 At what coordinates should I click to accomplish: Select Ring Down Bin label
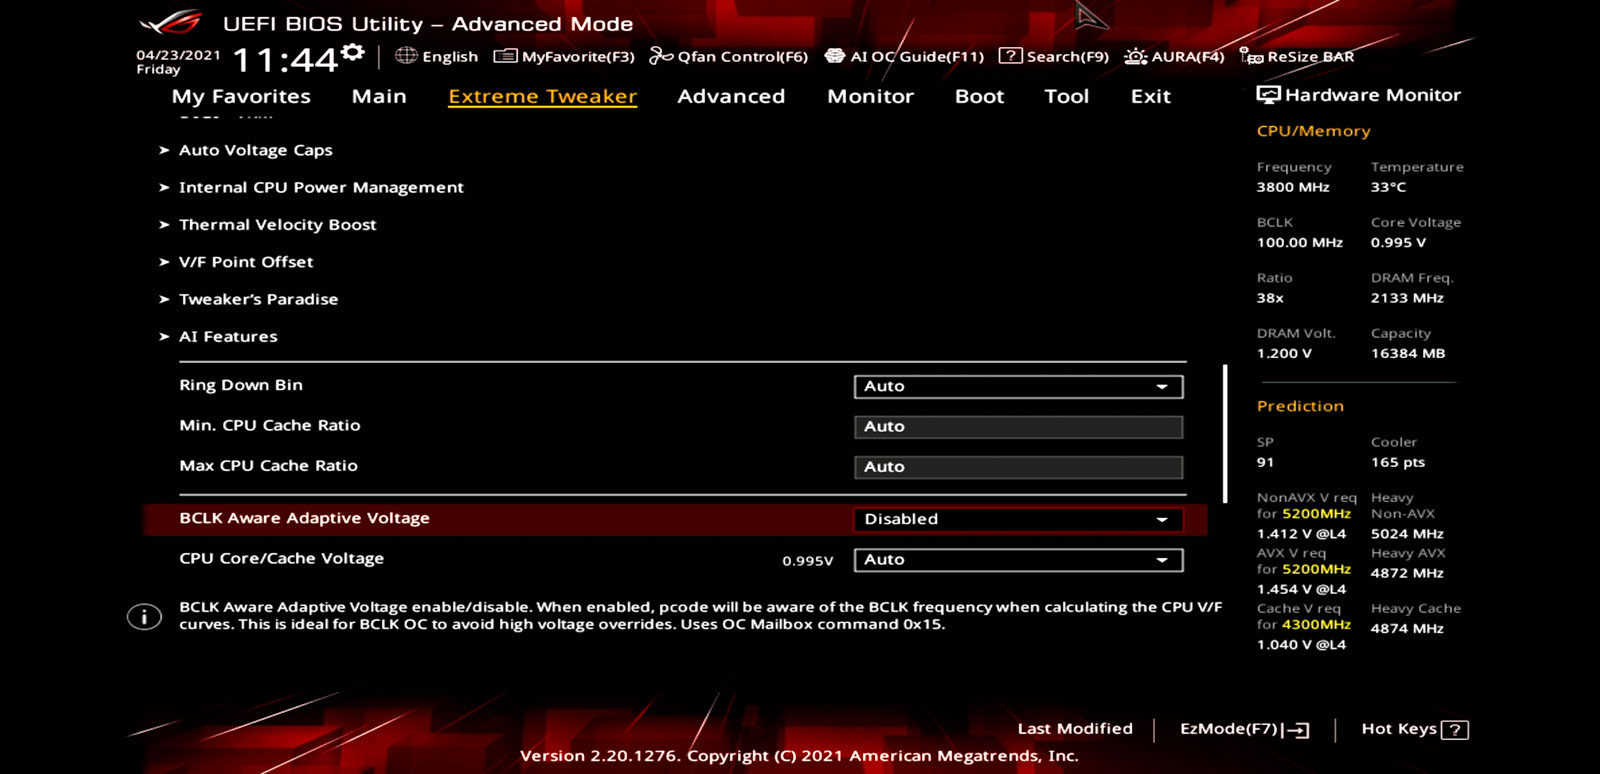point(241,385)
